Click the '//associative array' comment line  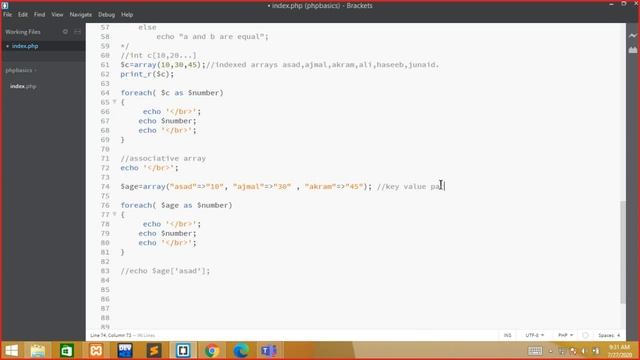pos(163,158)
